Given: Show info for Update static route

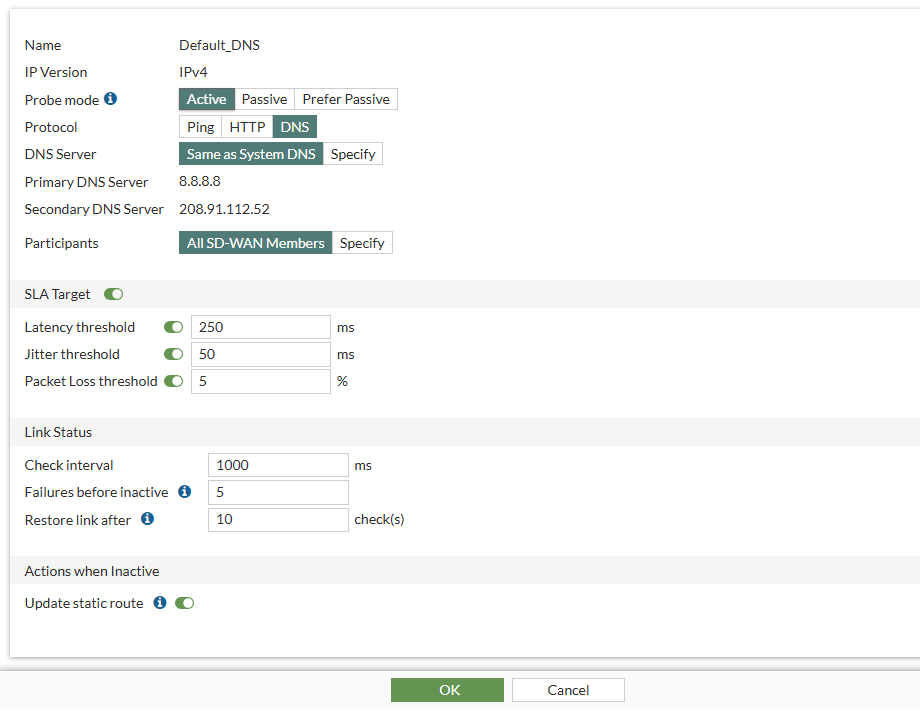Looking at the screenshot, I should (160, 603).
